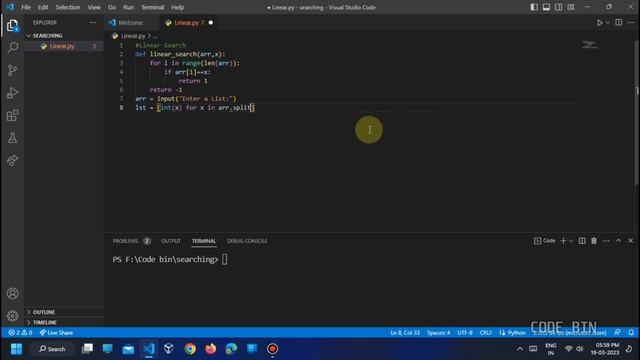Screen dimensions: 640x360
Task: Open terminal panel more actions ellipsis
Action: coord(606,241)
